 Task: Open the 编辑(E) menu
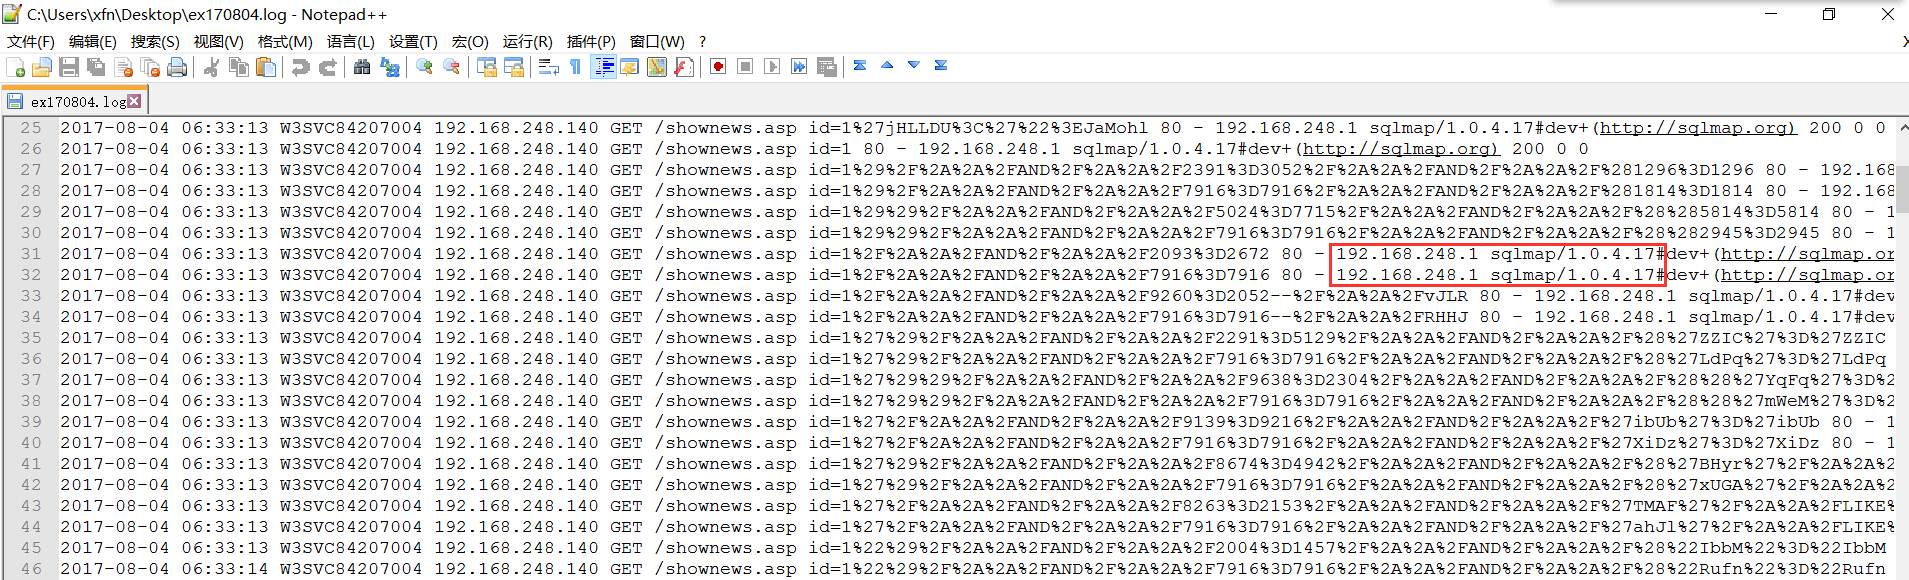click(x=92, y=41)
